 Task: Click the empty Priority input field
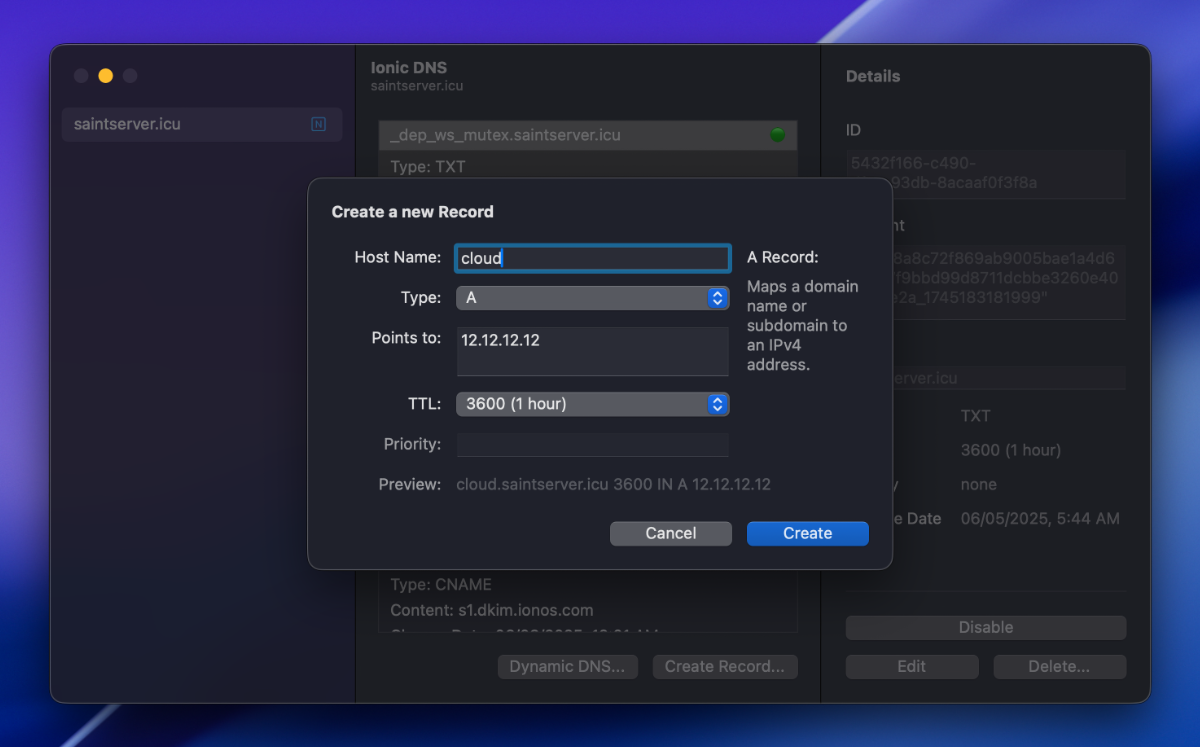point(592,445)
